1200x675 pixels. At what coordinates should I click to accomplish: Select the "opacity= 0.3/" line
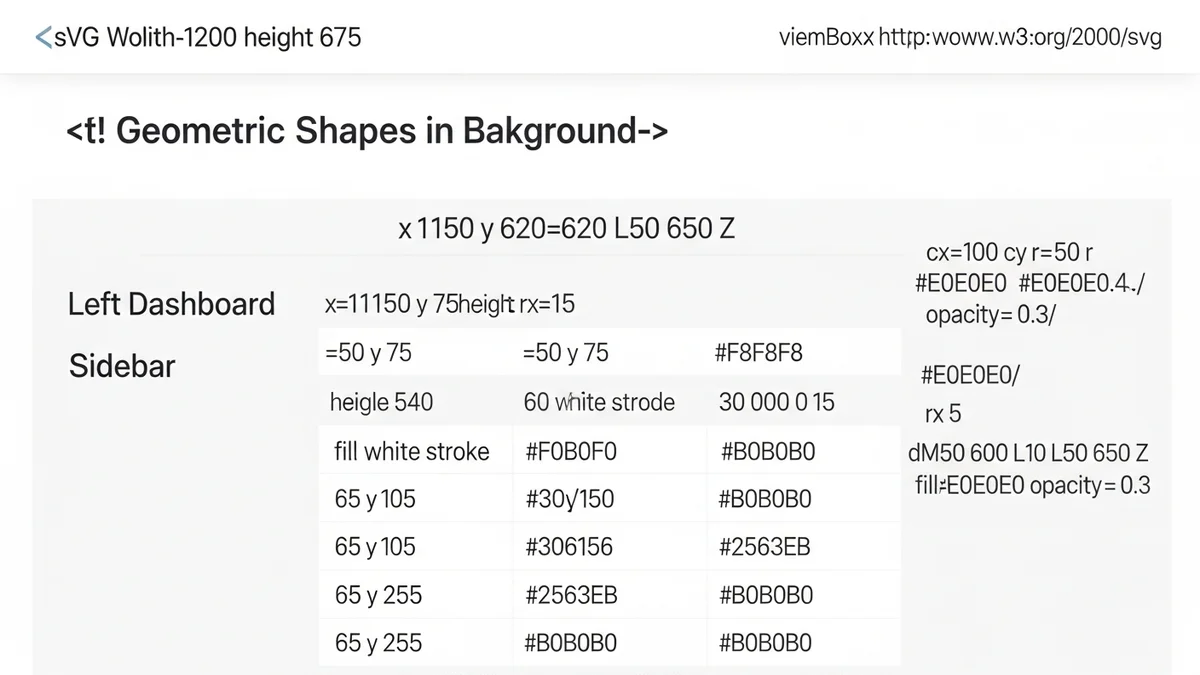pos(991,314)
